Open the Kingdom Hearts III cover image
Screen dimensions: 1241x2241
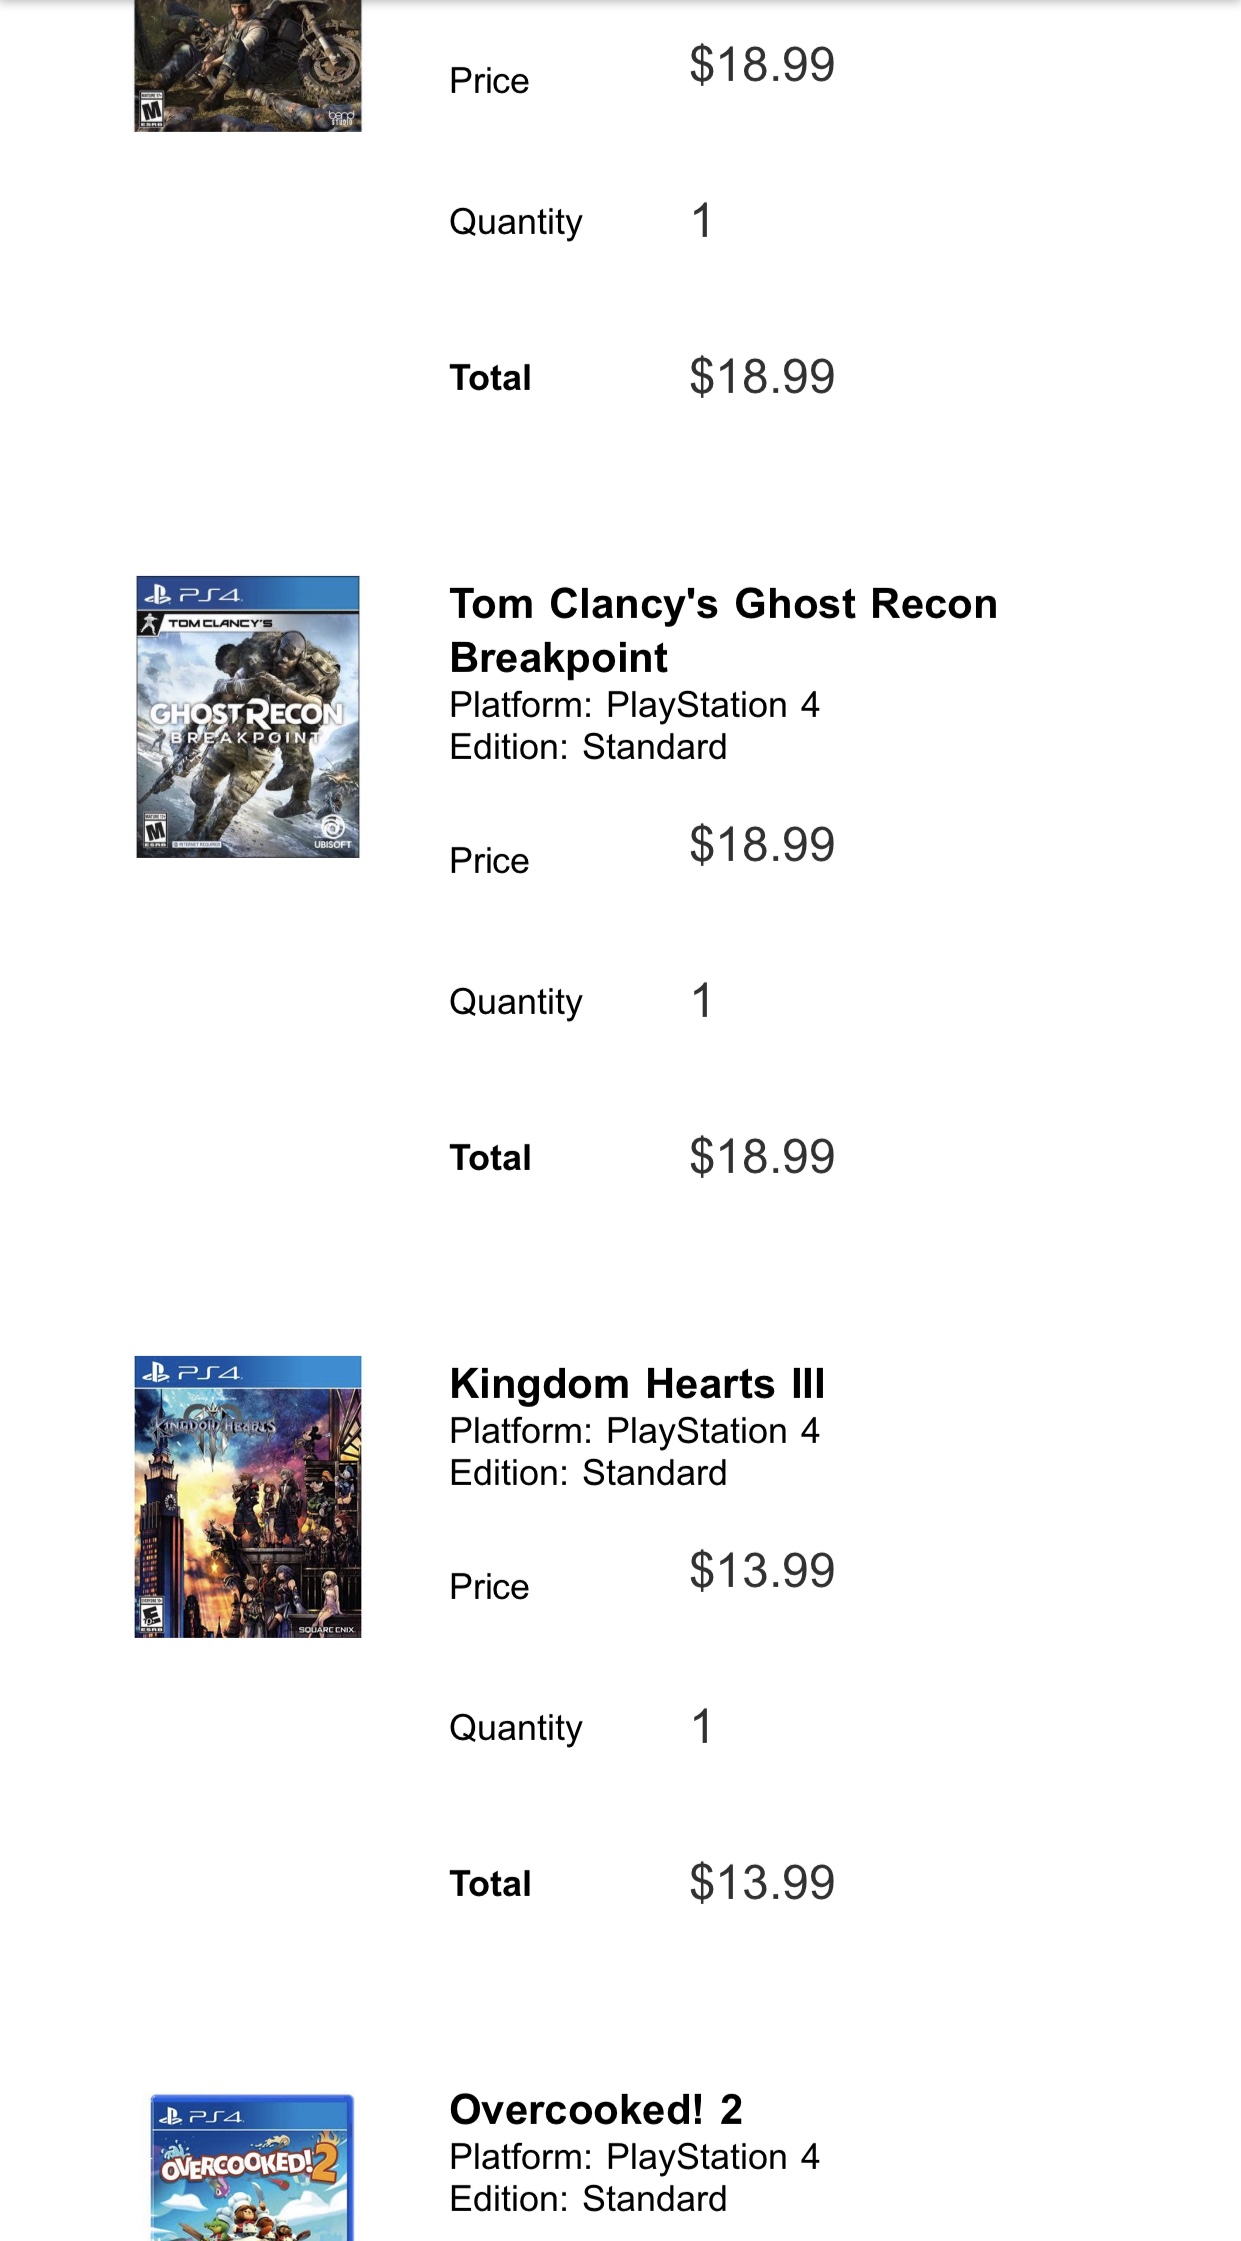pos(248,1496)
